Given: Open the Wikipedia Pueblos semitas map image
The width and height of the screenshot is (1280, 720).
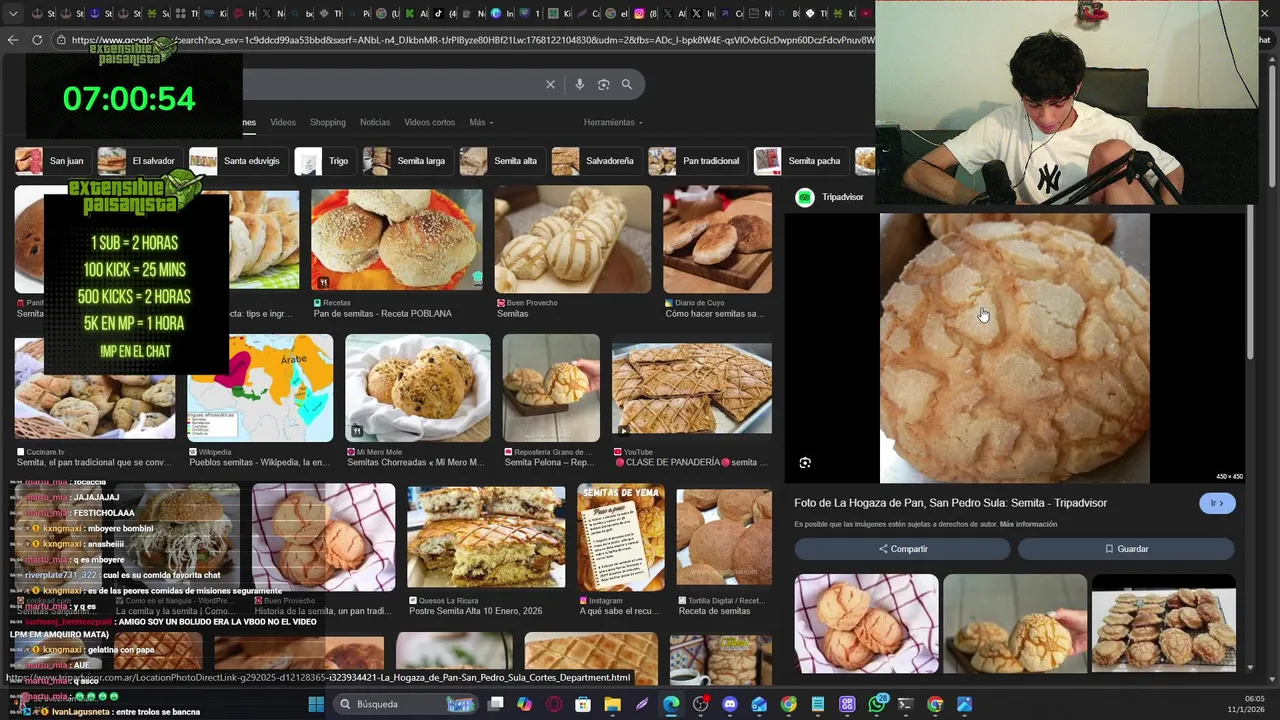Looking at the screenshot, I should [260, 388].
